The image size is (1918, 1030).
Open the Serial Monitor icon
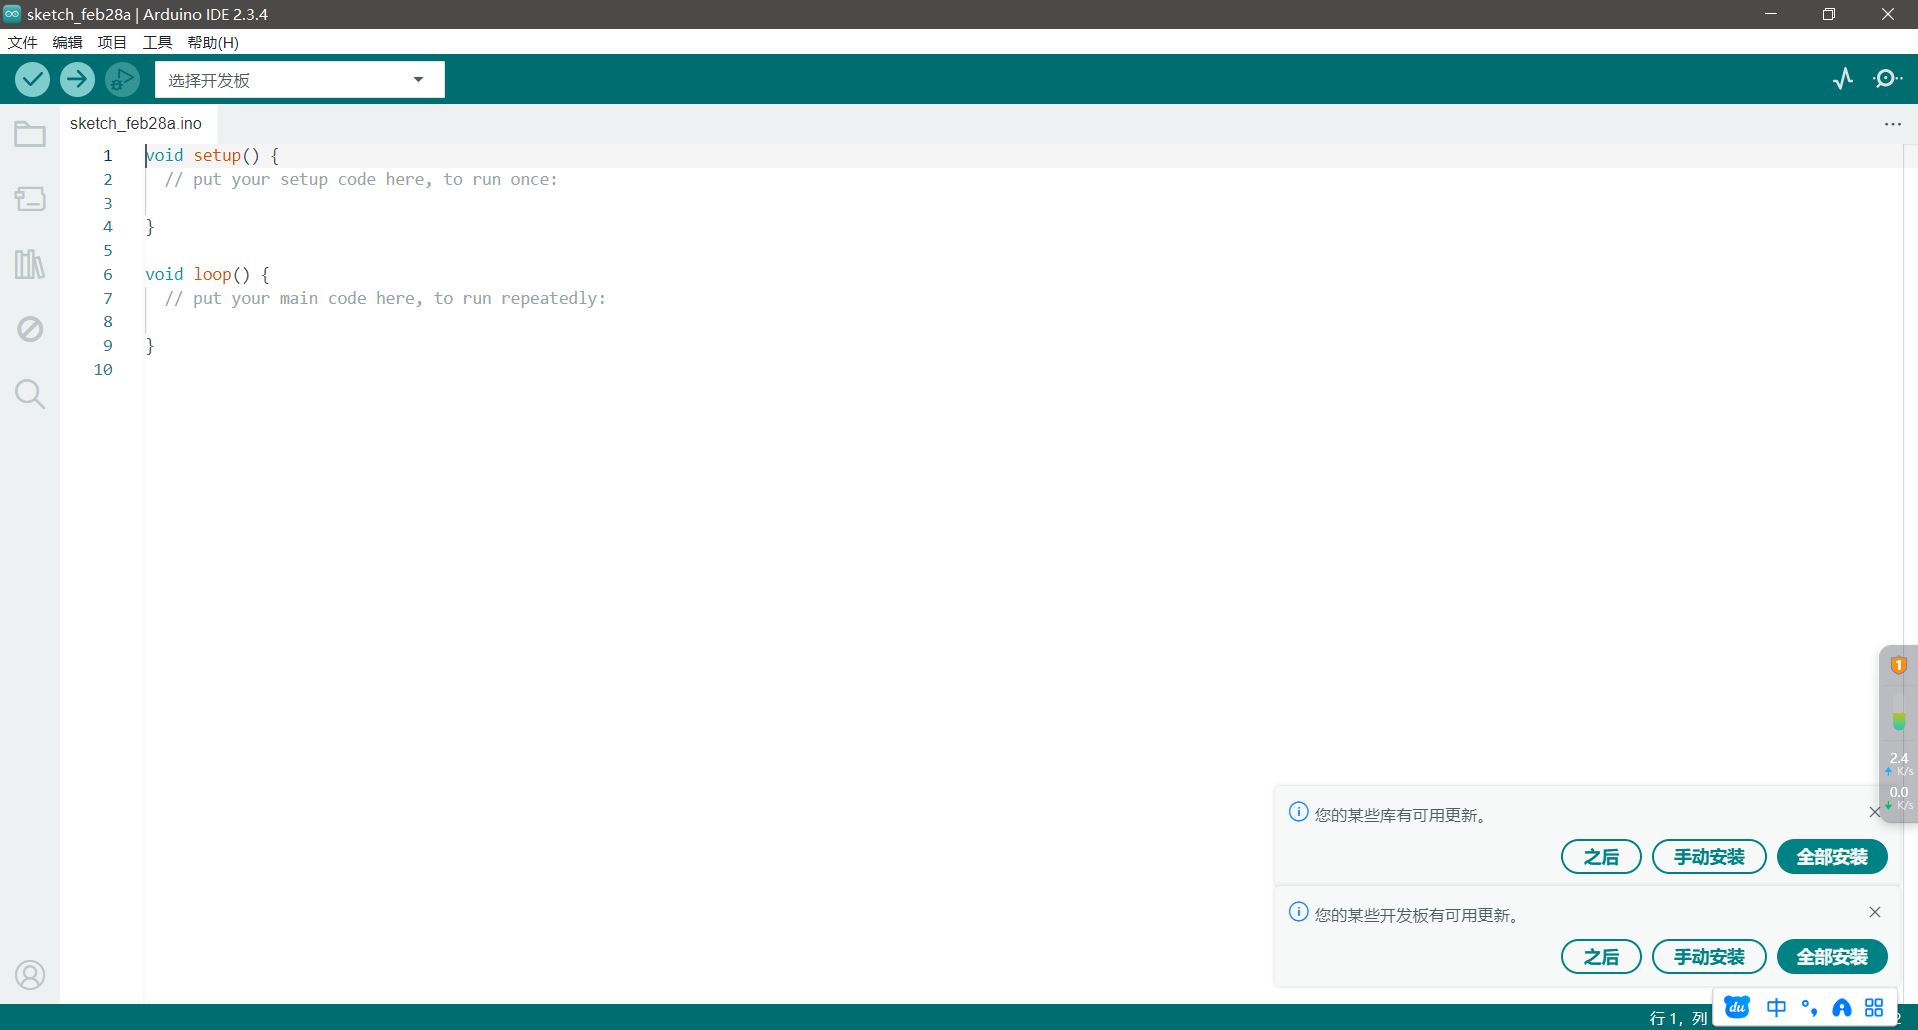(x=1887, y=79)
